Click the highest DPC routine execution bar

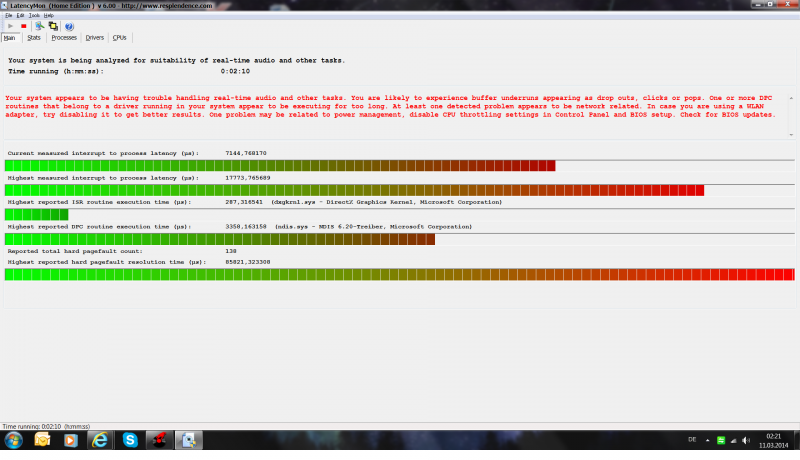point(399,239)
